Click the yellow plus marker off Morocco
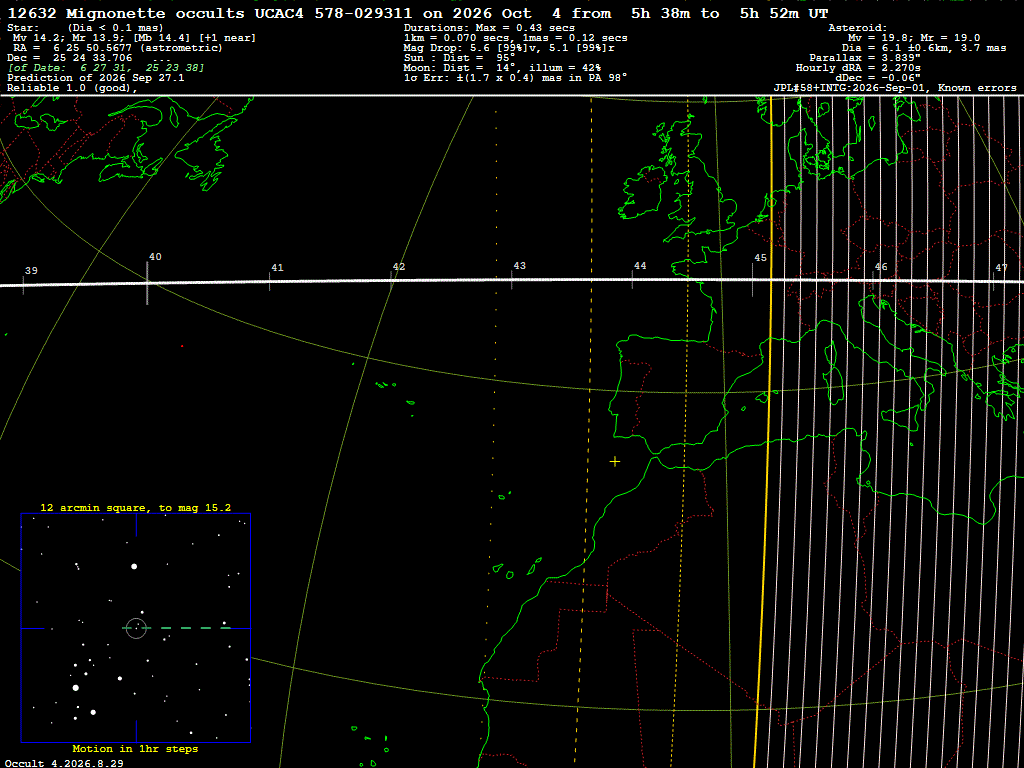1024x768 pixels. (615, 462)
